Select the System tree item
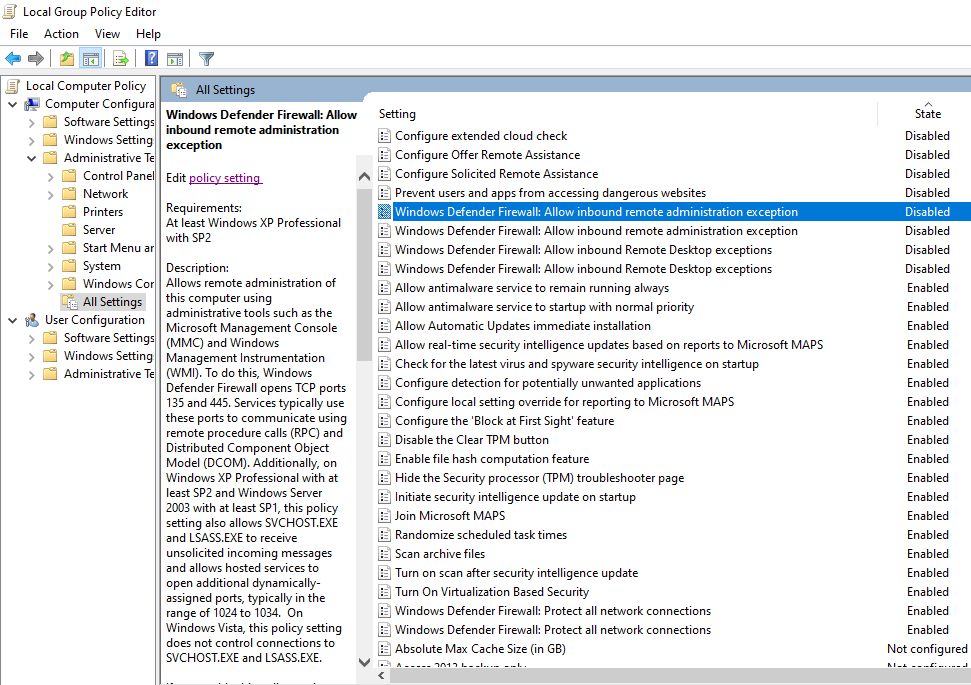Image resolution: width=971 pixels, height=685 pixels. point(102,266)
